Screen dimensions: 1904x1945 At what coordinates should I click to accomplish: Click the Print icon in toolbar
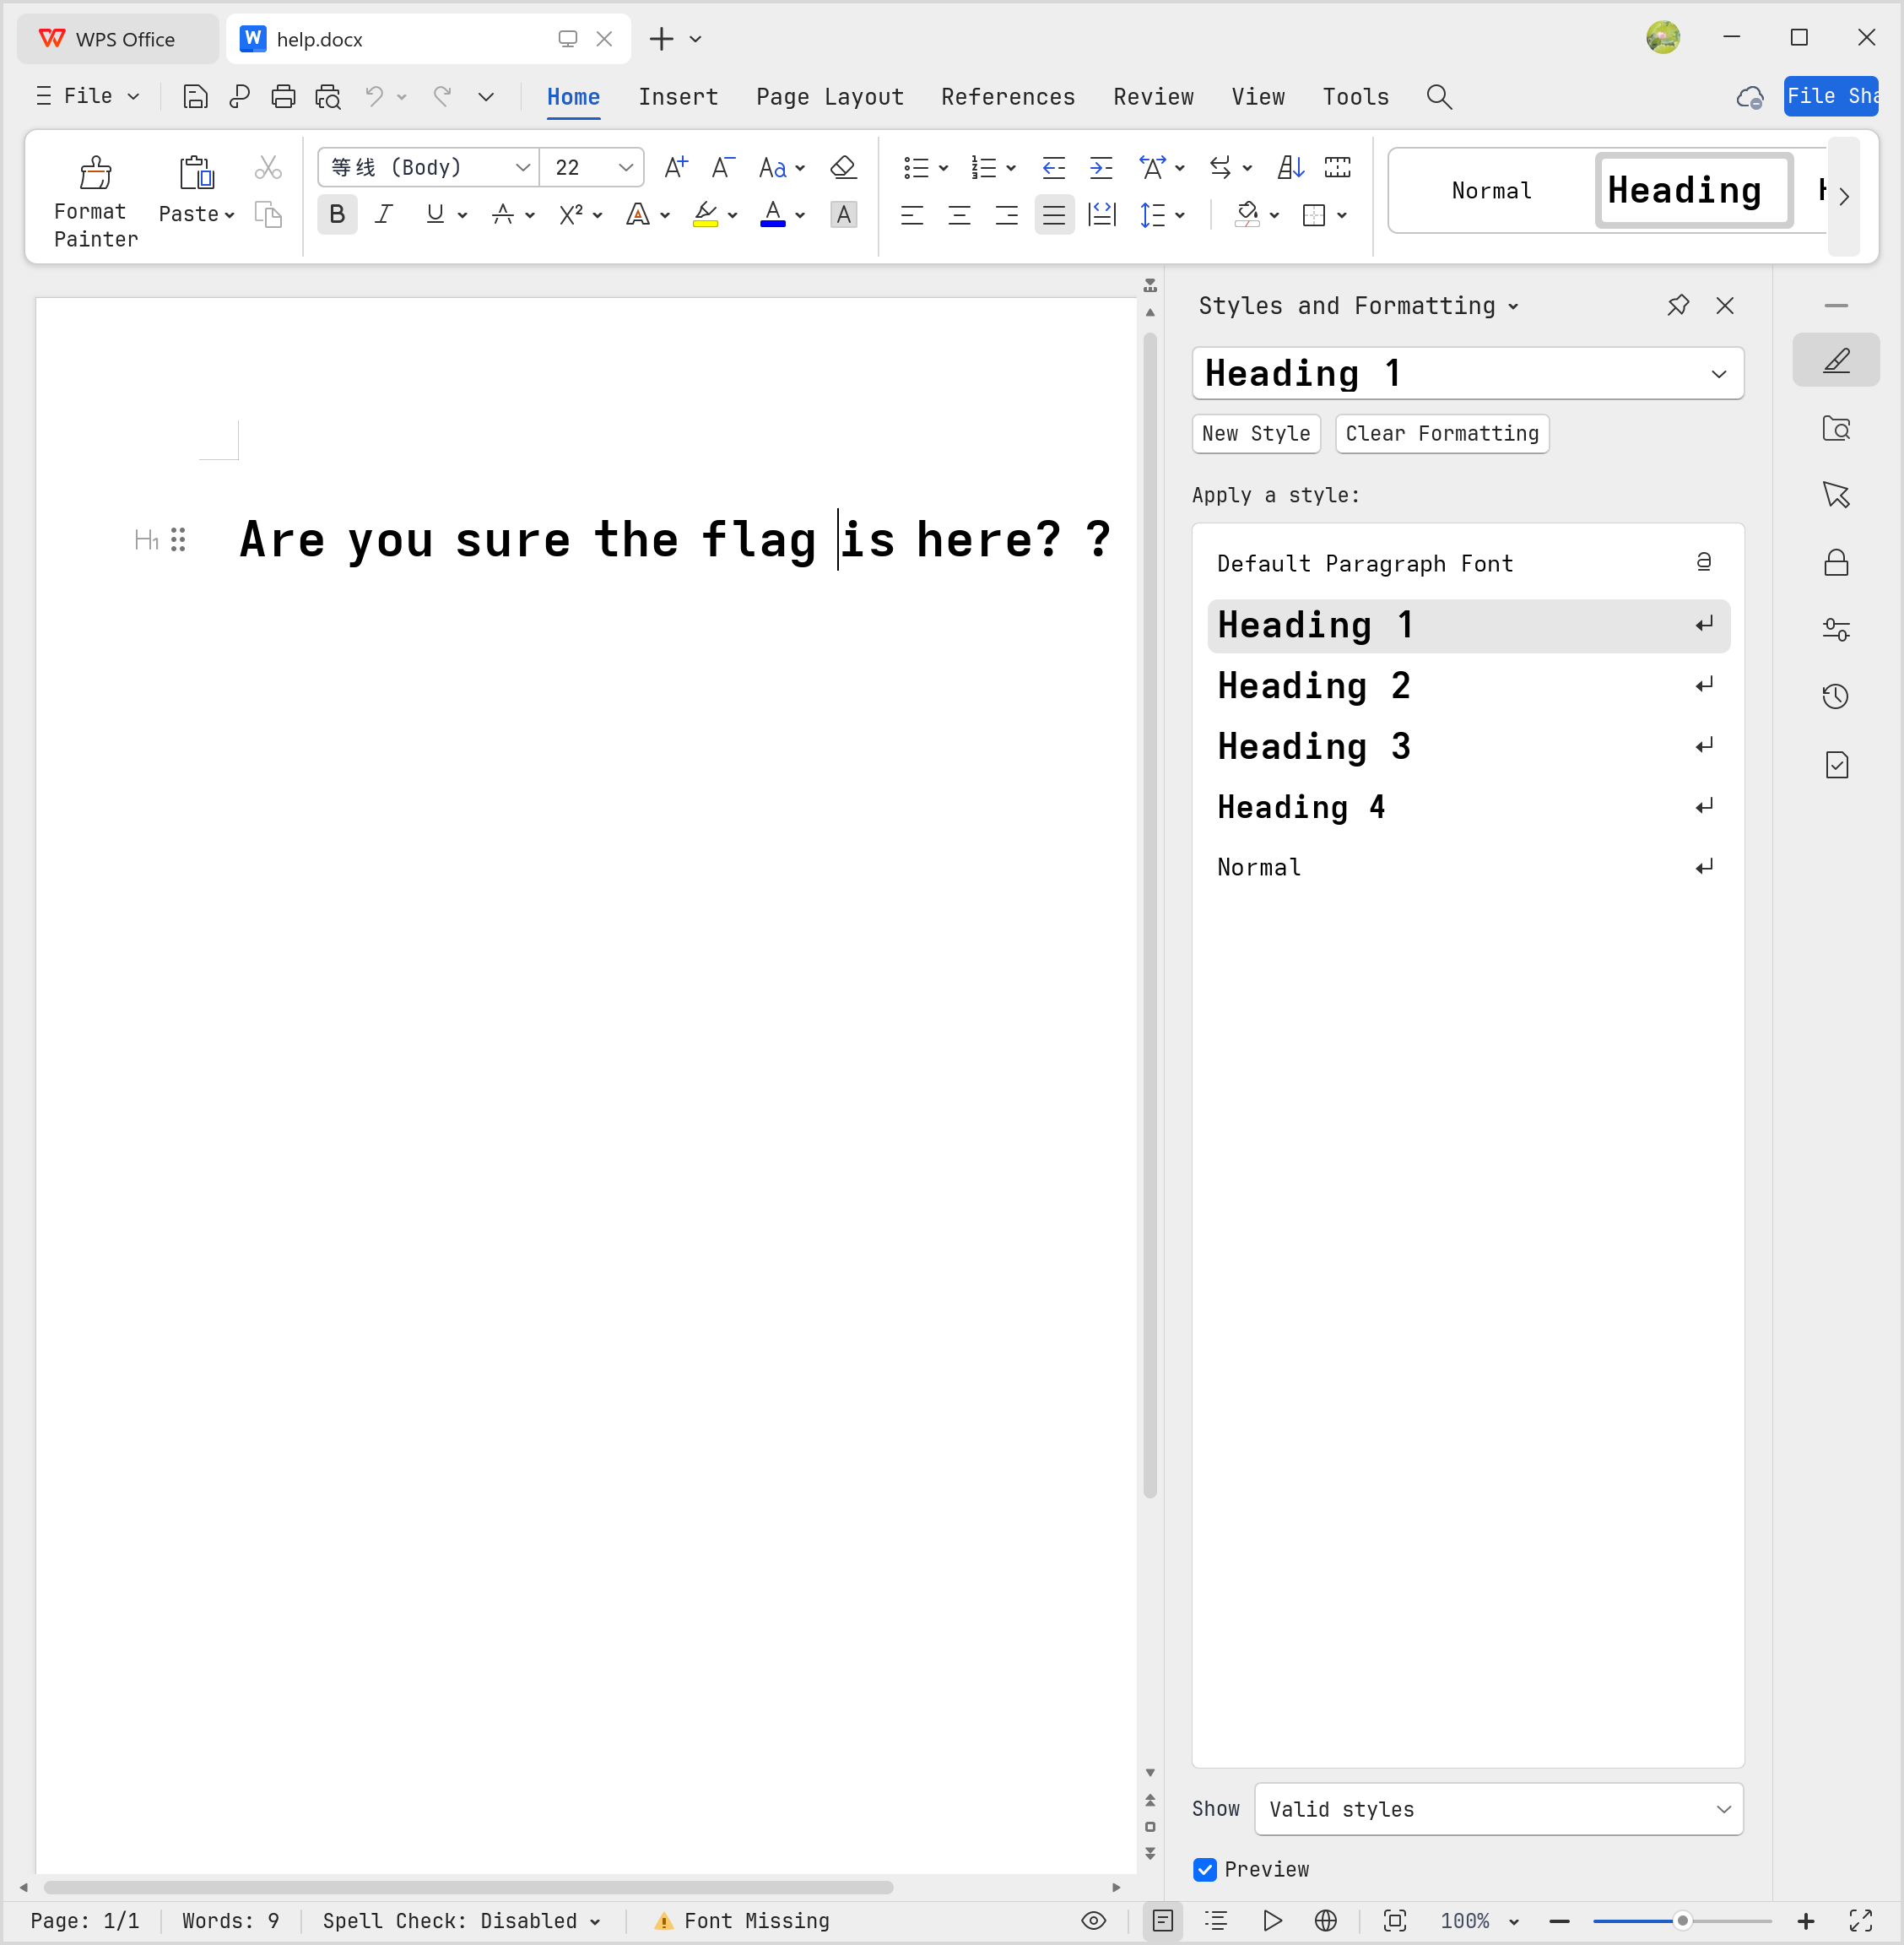click(283, 97)
